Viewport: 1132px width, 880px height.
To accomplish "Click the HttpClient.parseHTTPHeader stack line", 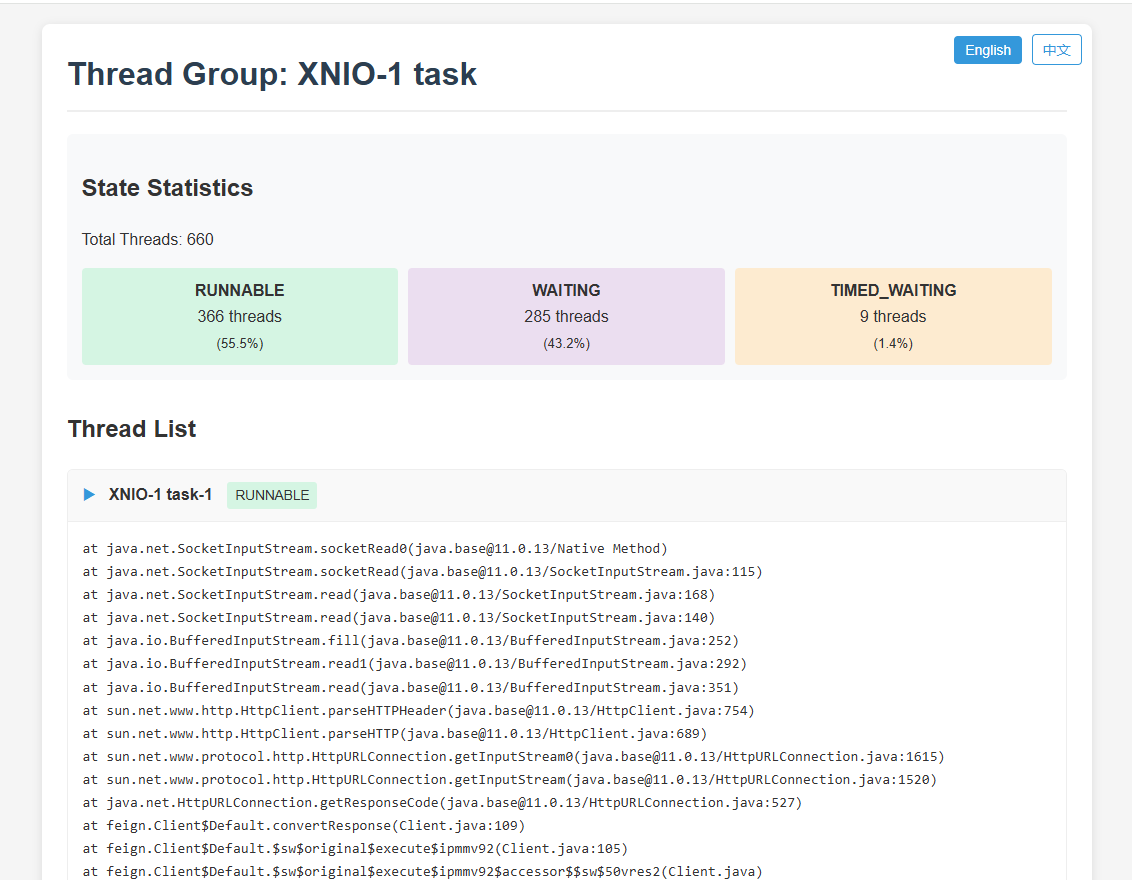I will click(x=419, y=711).
